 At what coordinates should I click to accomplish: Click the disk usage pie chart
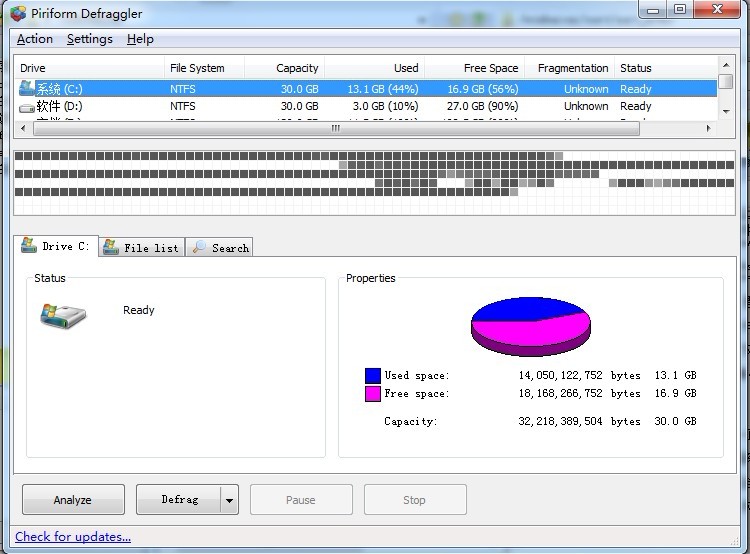coord(530,325)
